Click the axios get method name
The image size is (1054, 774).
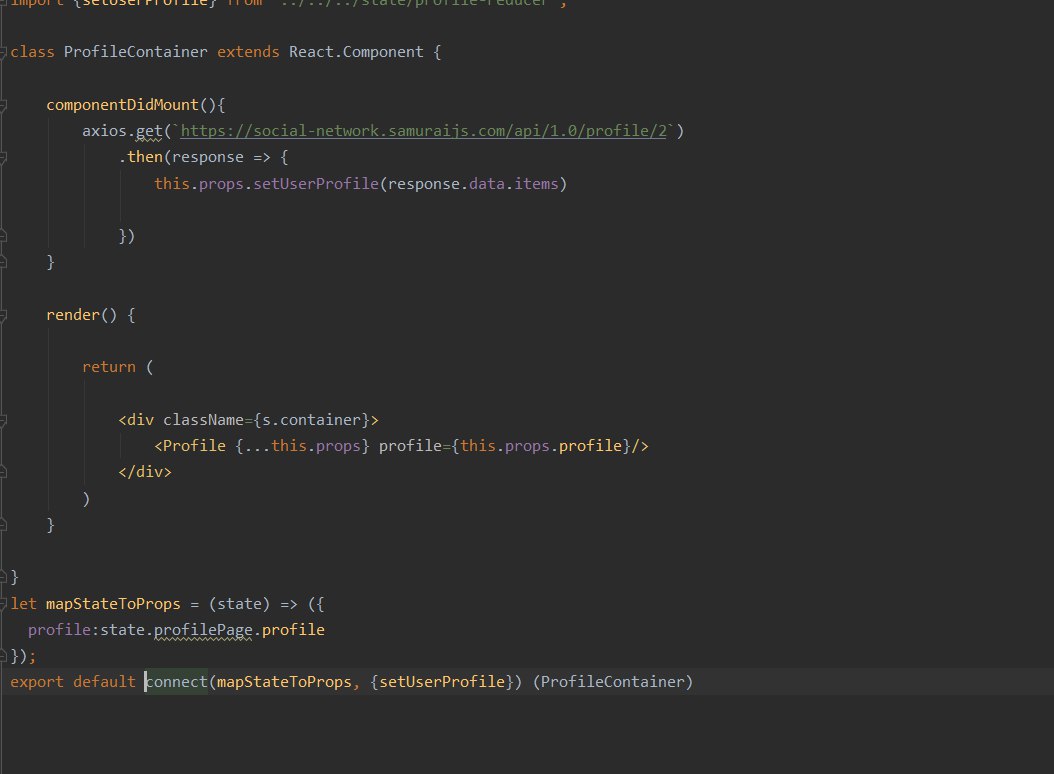click(x=149, y=130)
